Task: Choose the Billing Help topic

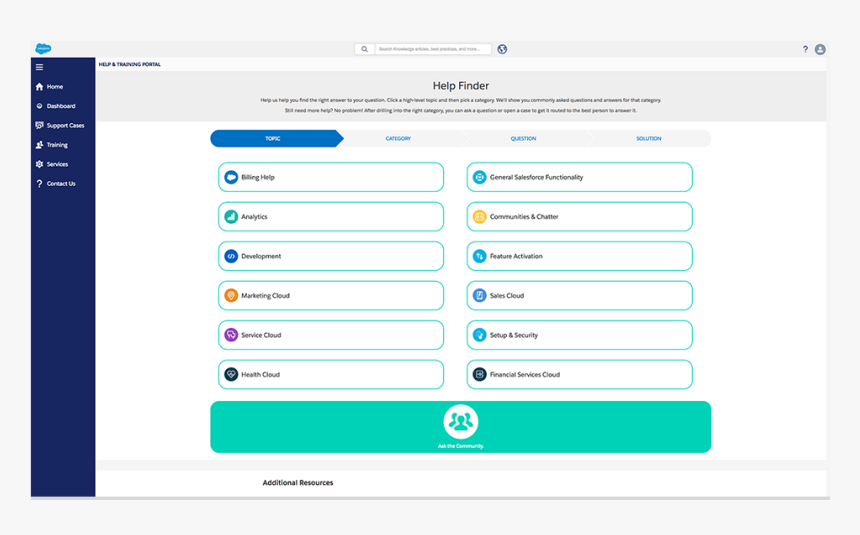Action: click(x=331, y=177)
